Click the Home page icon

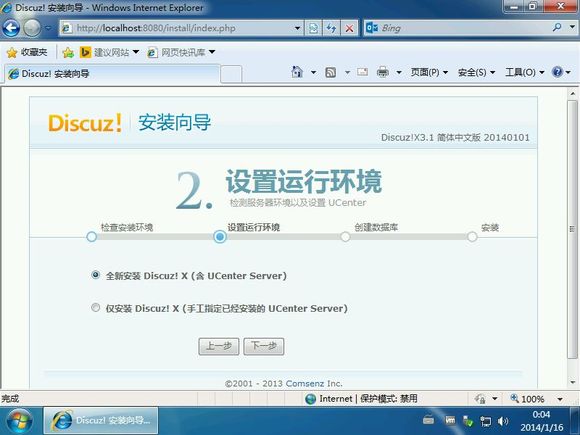pyautogui.click(x=297, y=72)
